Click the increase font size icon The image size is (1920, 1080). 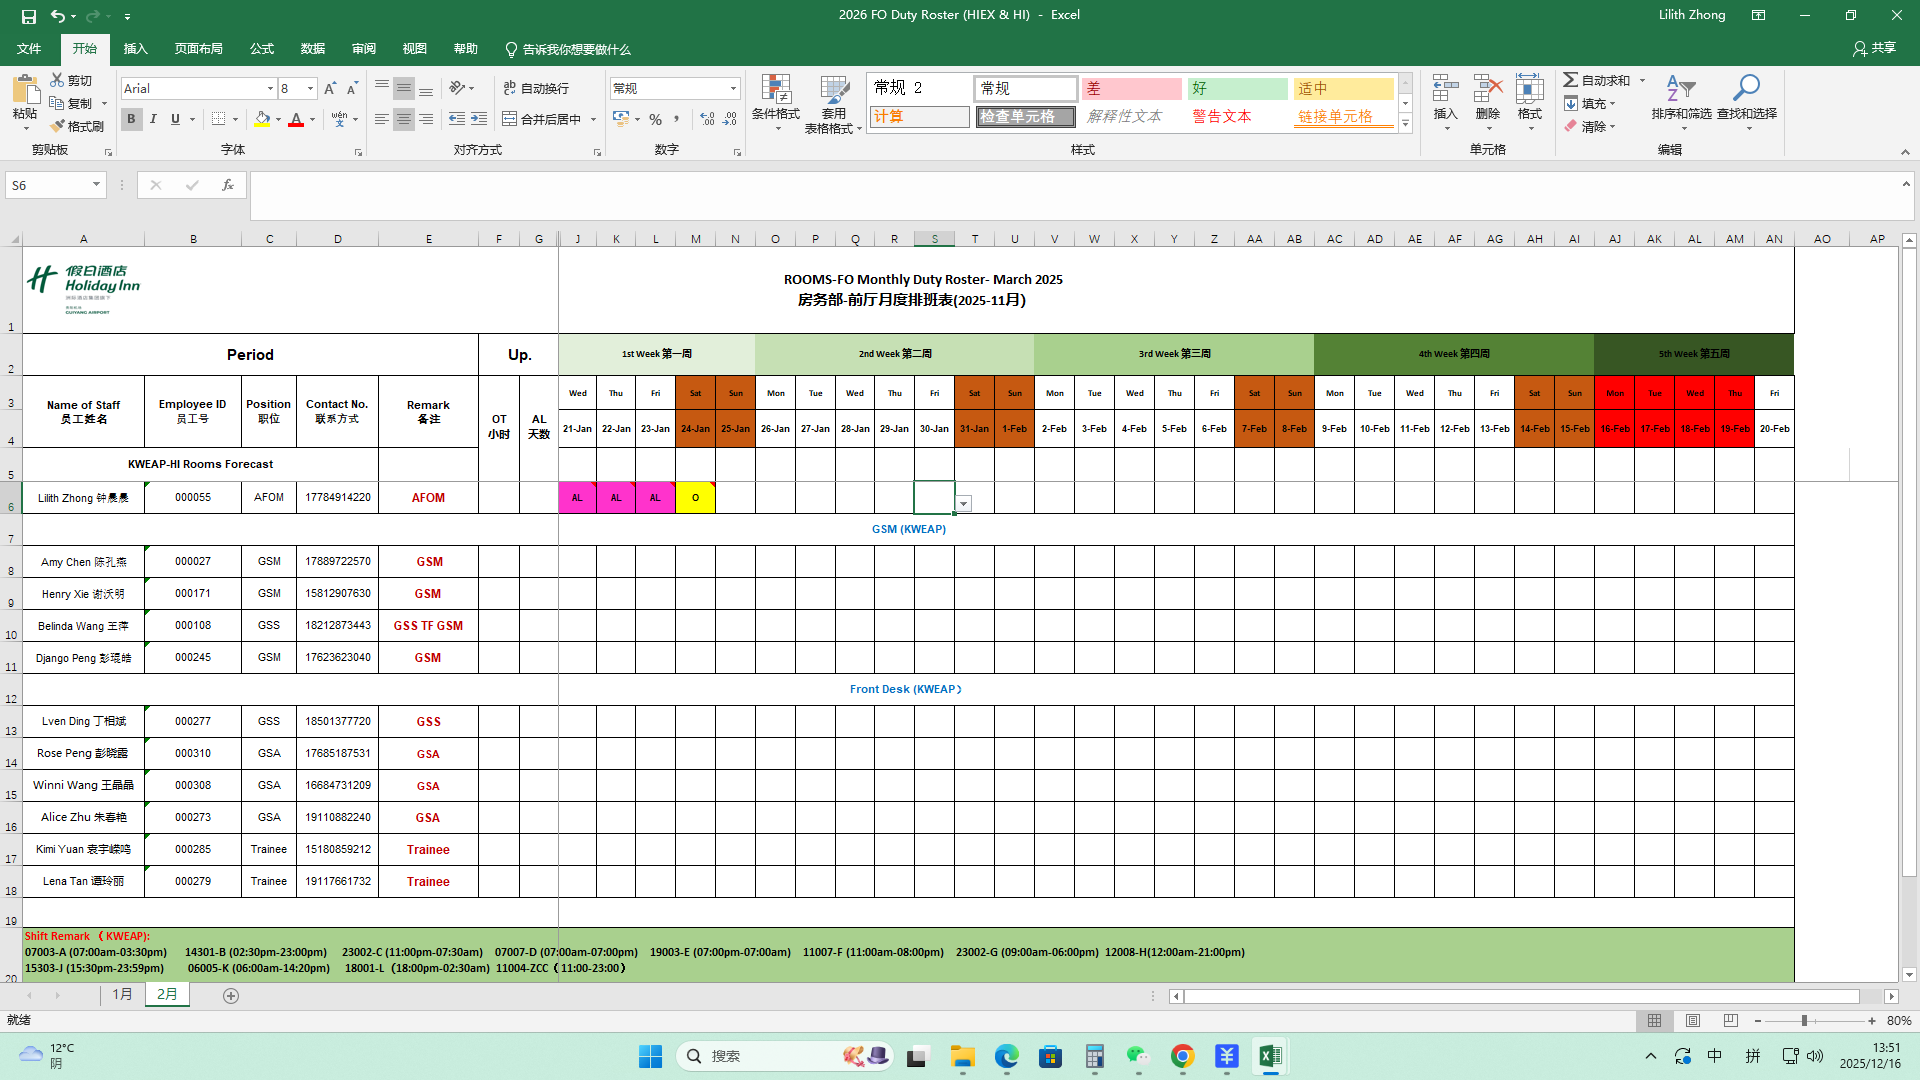point(329,88)
